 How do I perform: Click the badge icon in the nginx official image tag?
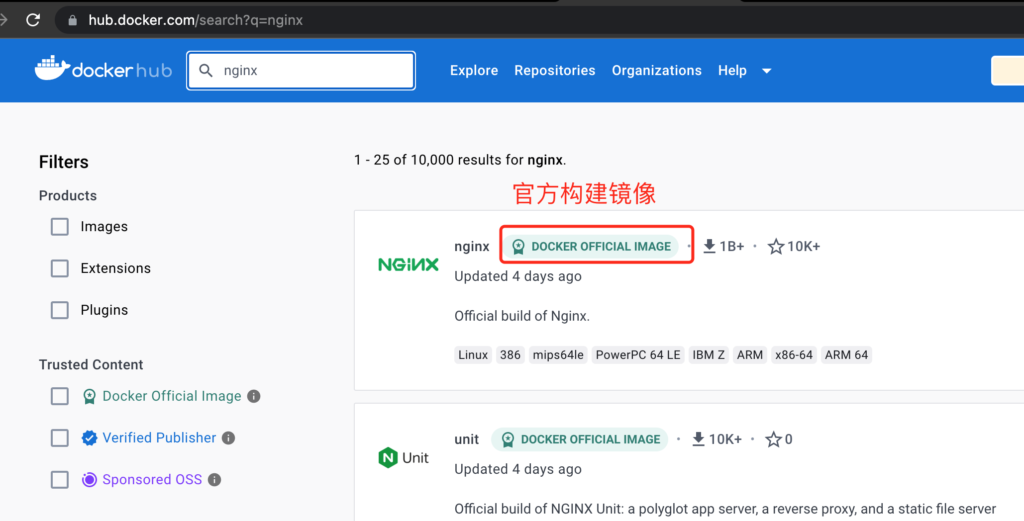tap(518, 247)
